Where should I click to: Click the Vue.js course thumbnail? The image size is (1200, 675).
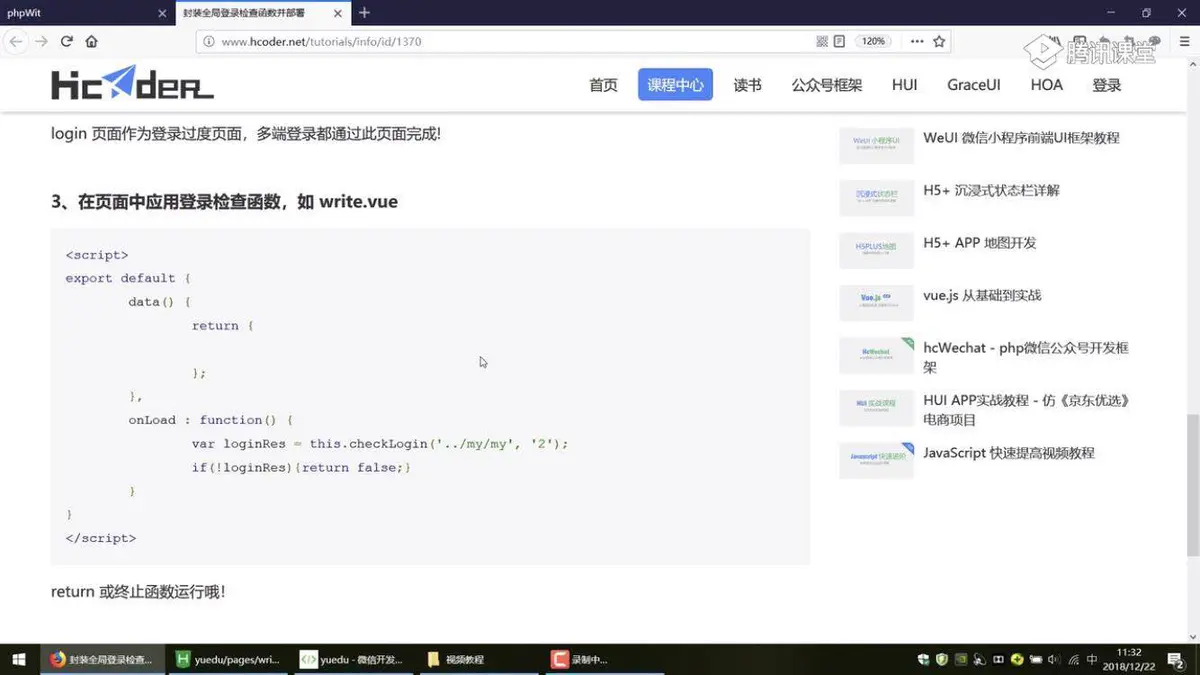876,303
